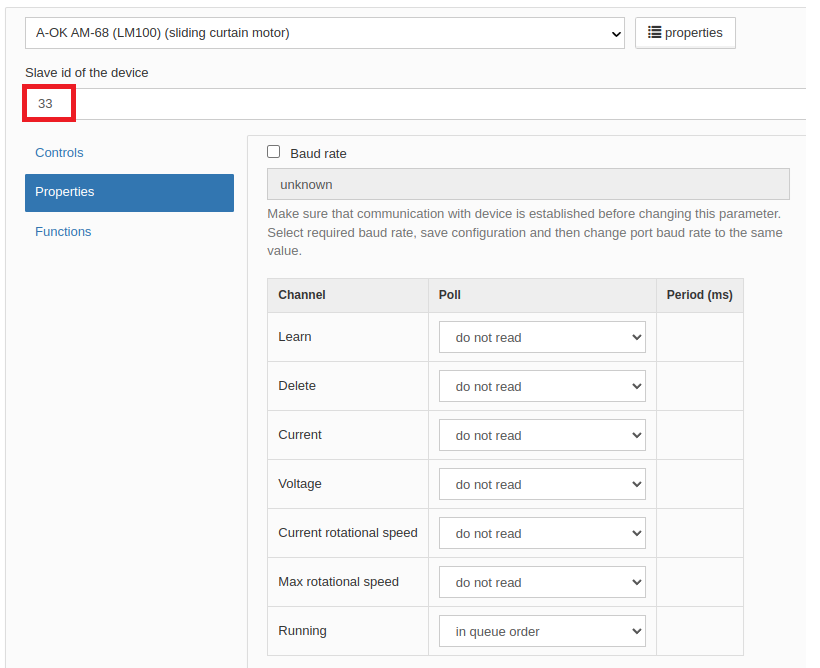
Task: Enable the Baud rate checkbox
Action: (x=274, y=152)
